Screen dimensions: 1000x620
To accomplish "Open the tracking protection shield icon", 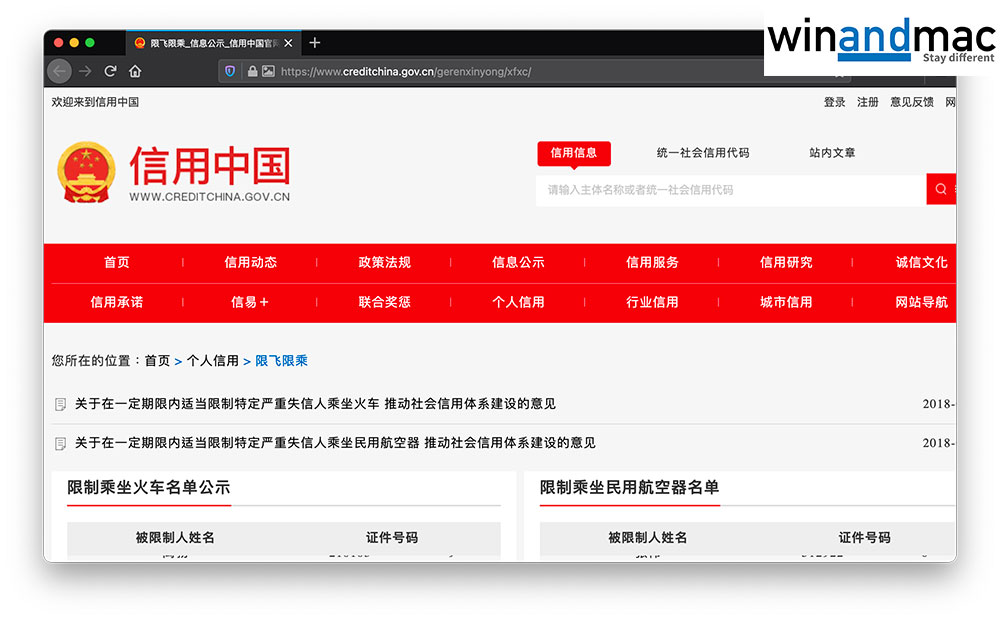I will pos(231,71).
